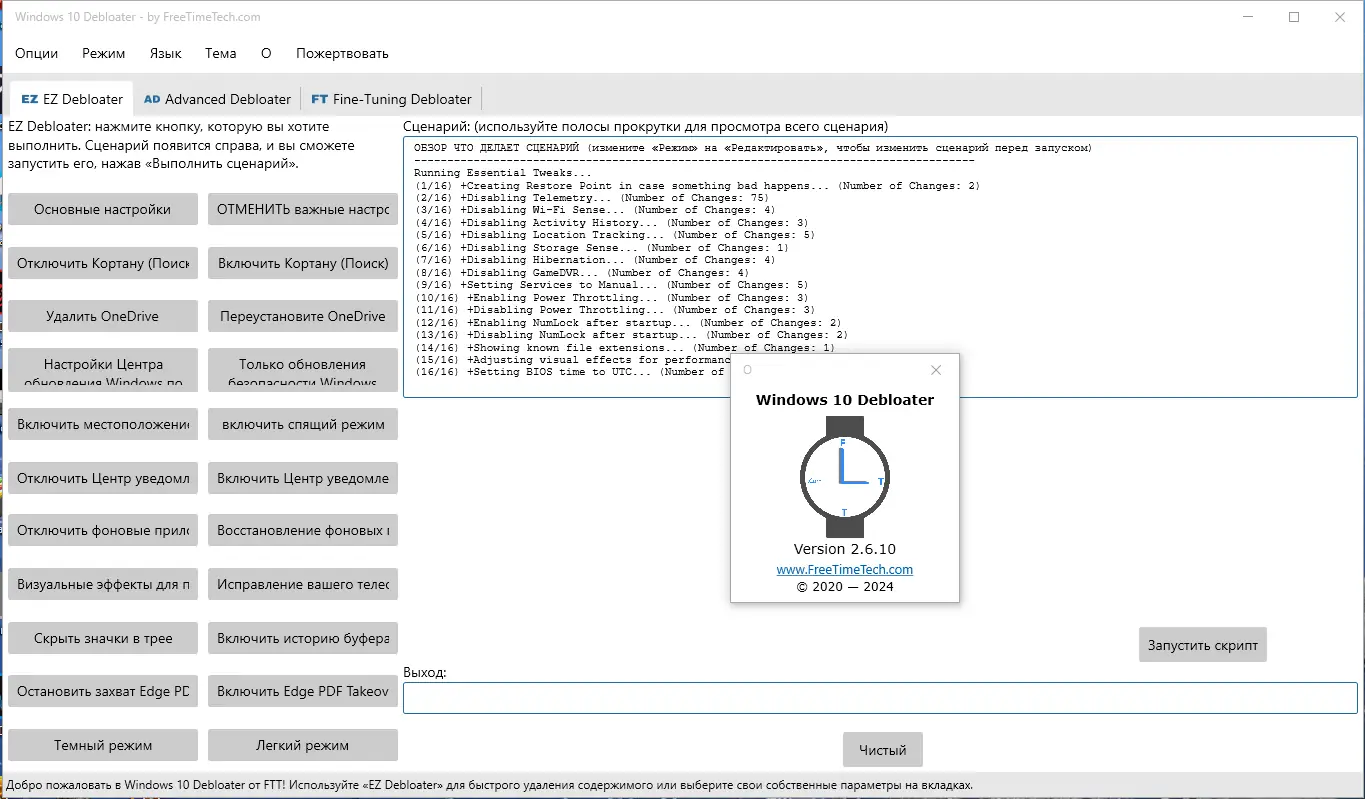
Task: Click the 'Disabling GameDVR' script line
Action: pyautogui.click(x=581, y=273)
